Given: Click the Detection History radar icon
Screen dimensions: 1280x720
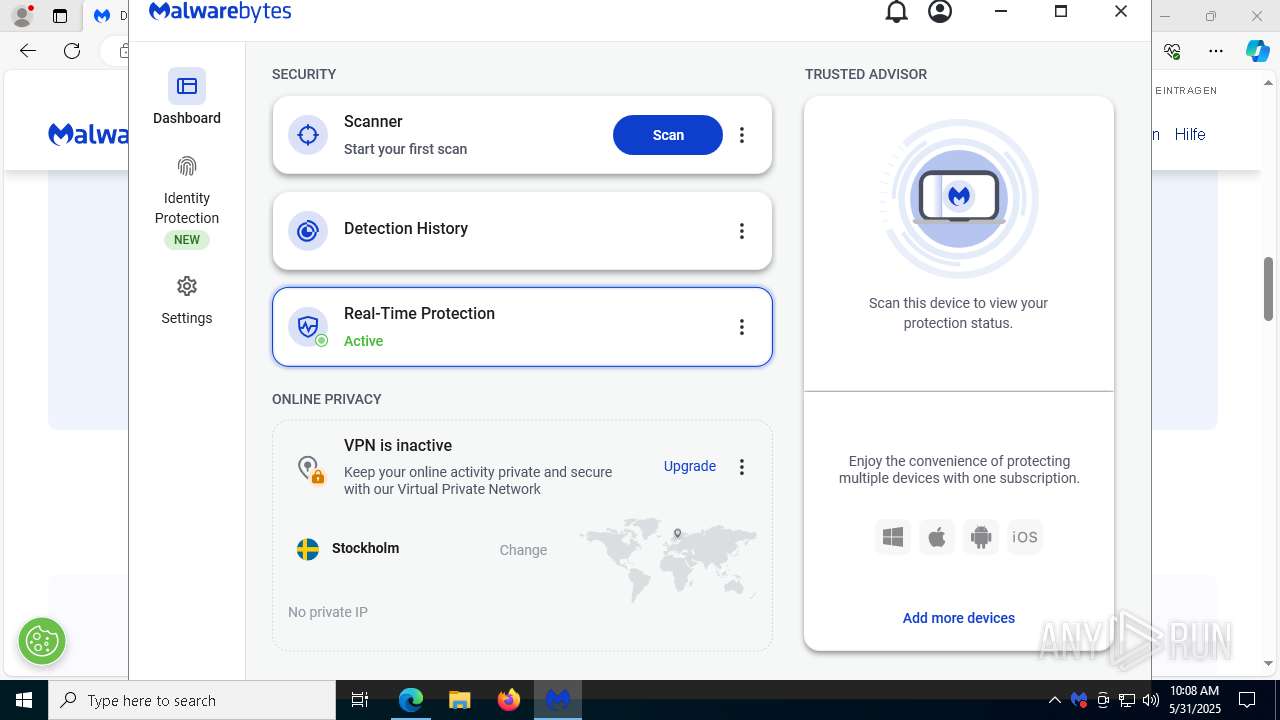Looking at the screenshot, I should pos(308,231).
